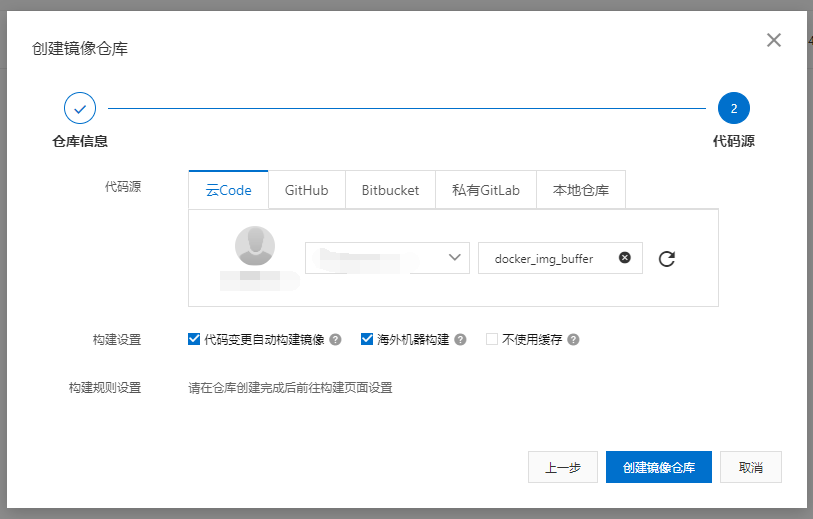Open the namespace dropdown list

point(387,258)
